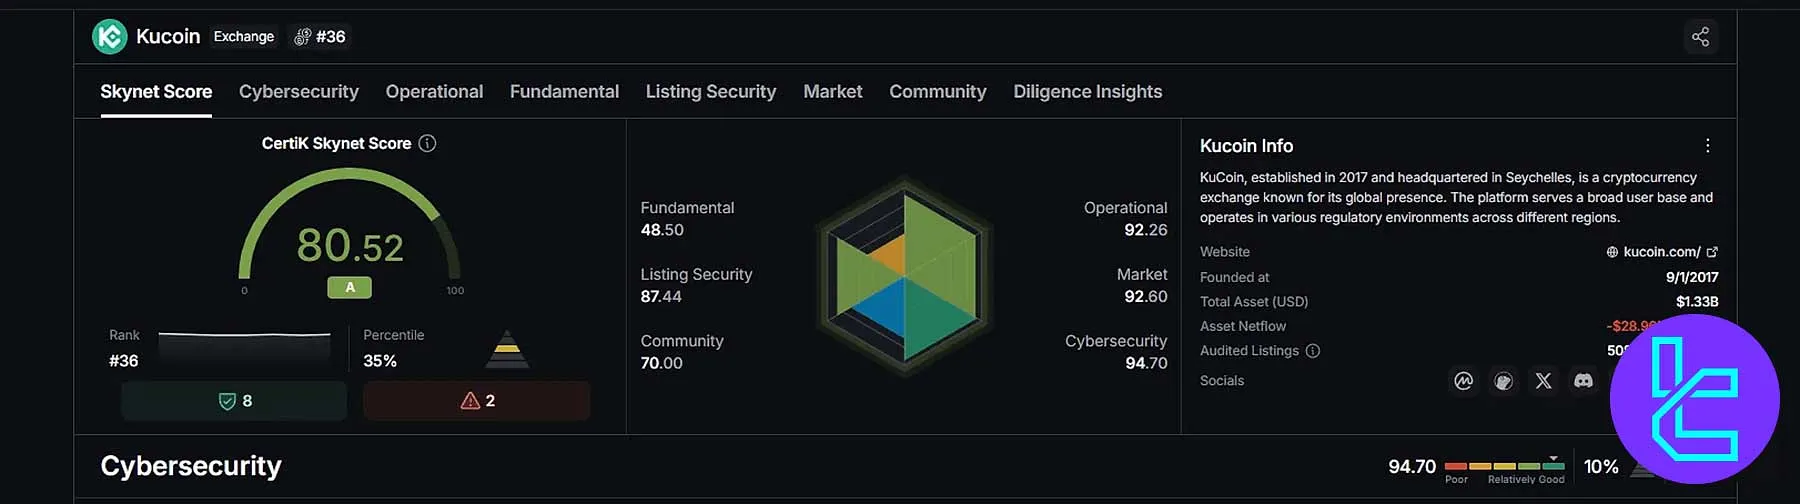Open the Discord social icon

click(x=1583, y=381)
